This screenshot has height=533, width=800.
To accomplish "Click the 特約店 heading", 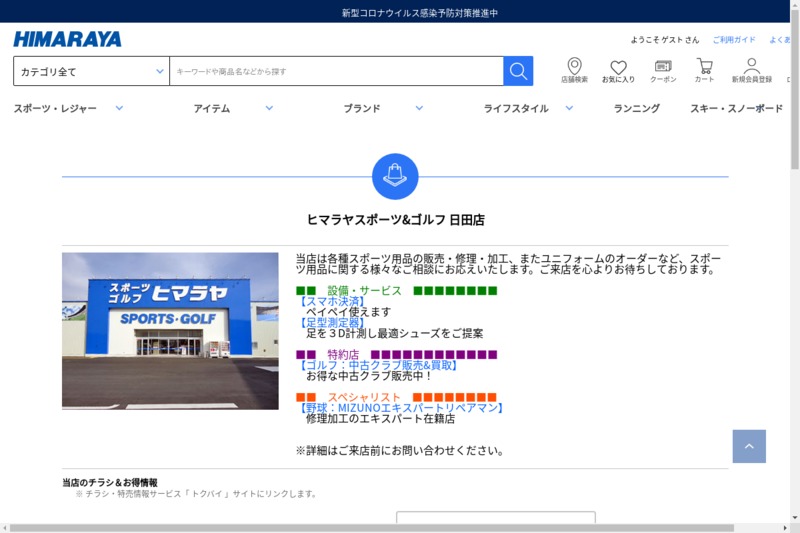I will click(343, 354).
